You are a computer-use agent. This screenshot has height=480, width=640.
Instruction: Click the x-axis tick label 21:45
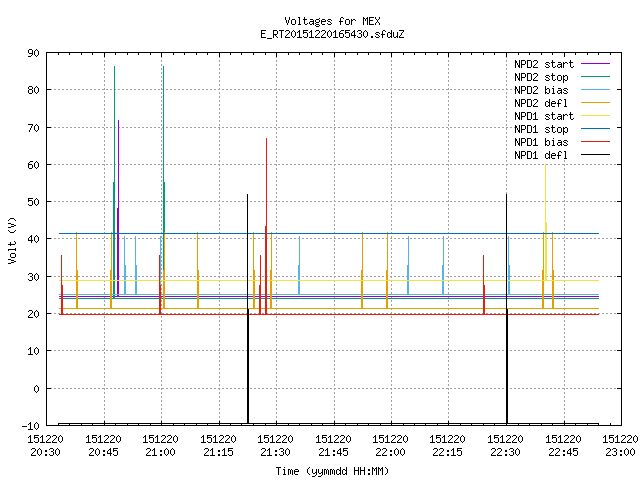(x=333, y=452)
